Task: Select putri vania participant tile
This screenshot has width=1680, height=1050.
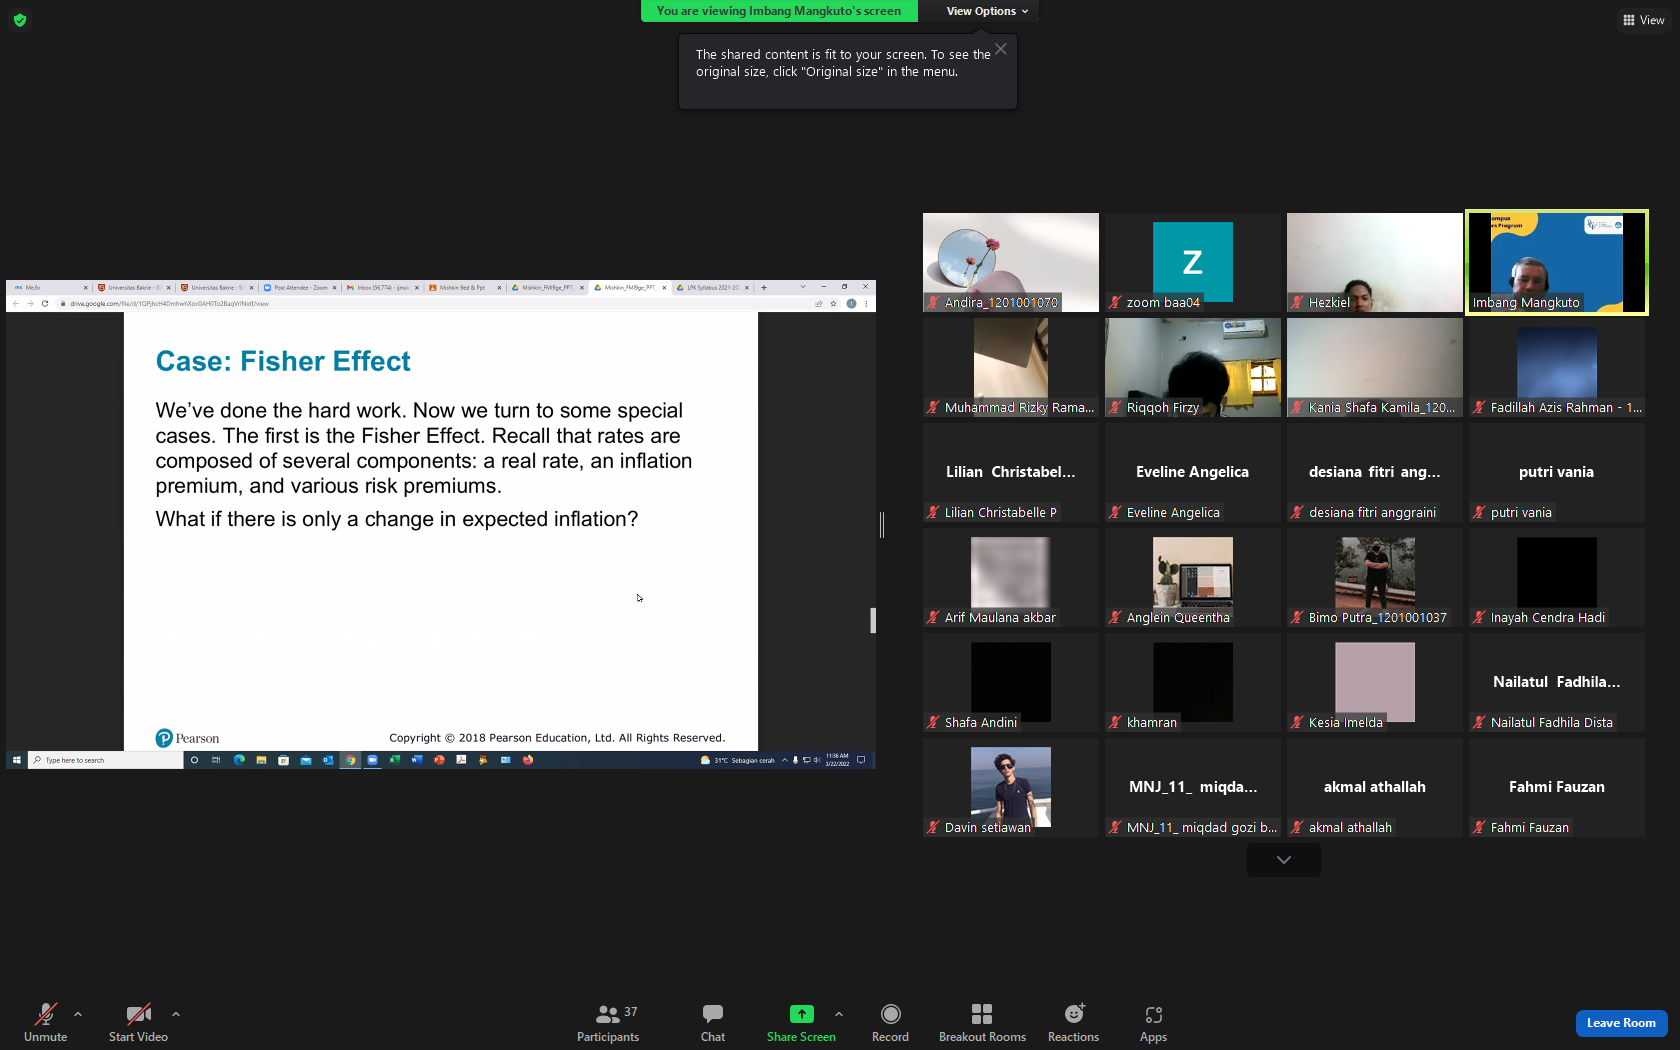Action: click(1556, 472)
